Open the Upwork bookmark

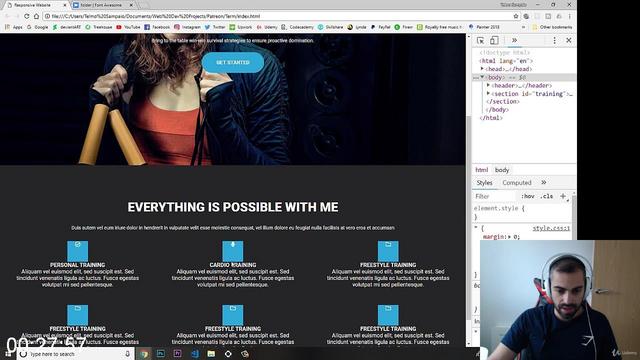tap(240, 27)
